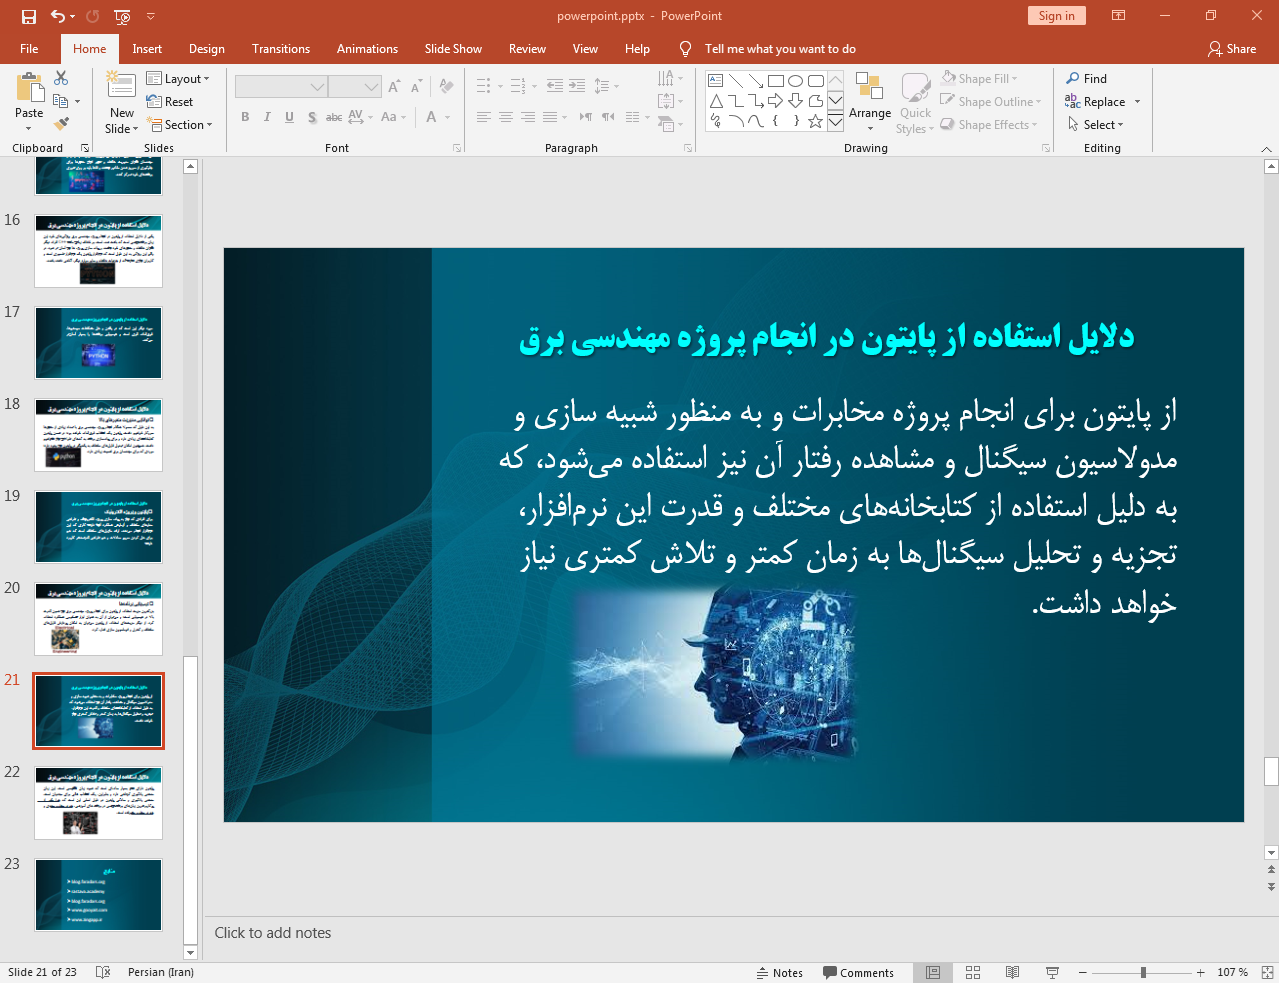Viewport: 1279px width, 983px height.
Task: Toggle Strikethrough formatting
Action: click(x=334, y=117)
